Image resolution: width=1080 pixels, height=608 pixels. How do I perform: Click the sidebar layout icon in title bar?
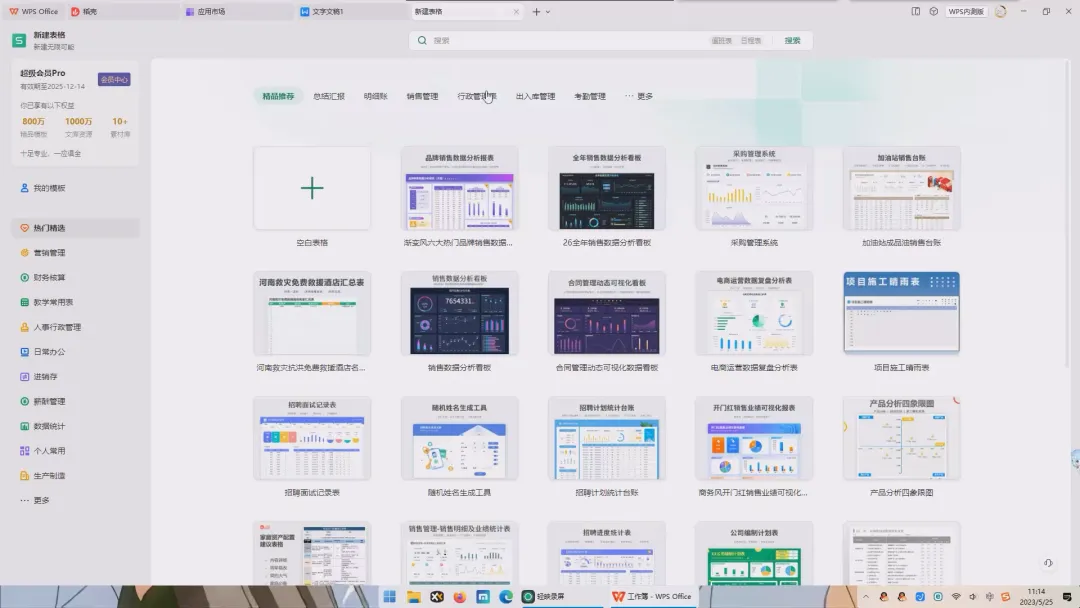pos(915,12)
